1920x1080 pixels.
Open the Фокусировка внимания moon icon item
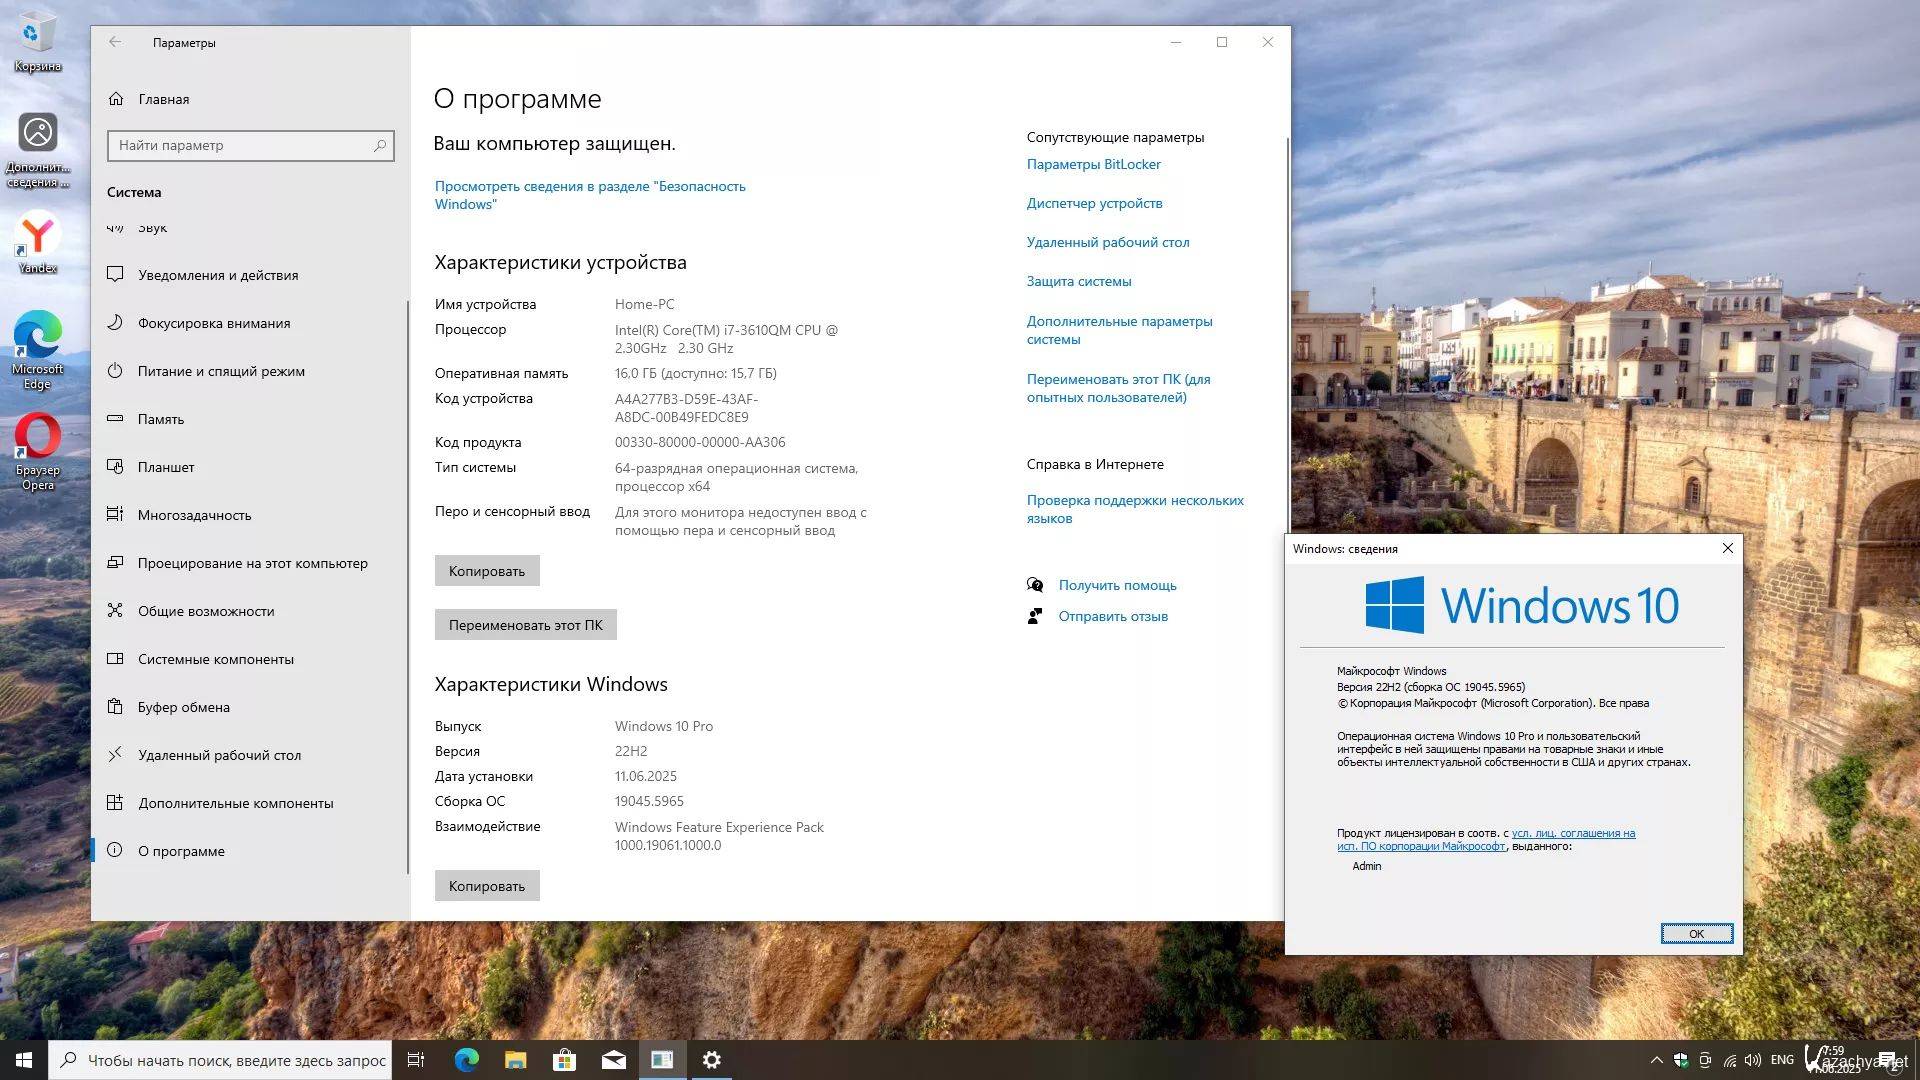tap(115, 323)
